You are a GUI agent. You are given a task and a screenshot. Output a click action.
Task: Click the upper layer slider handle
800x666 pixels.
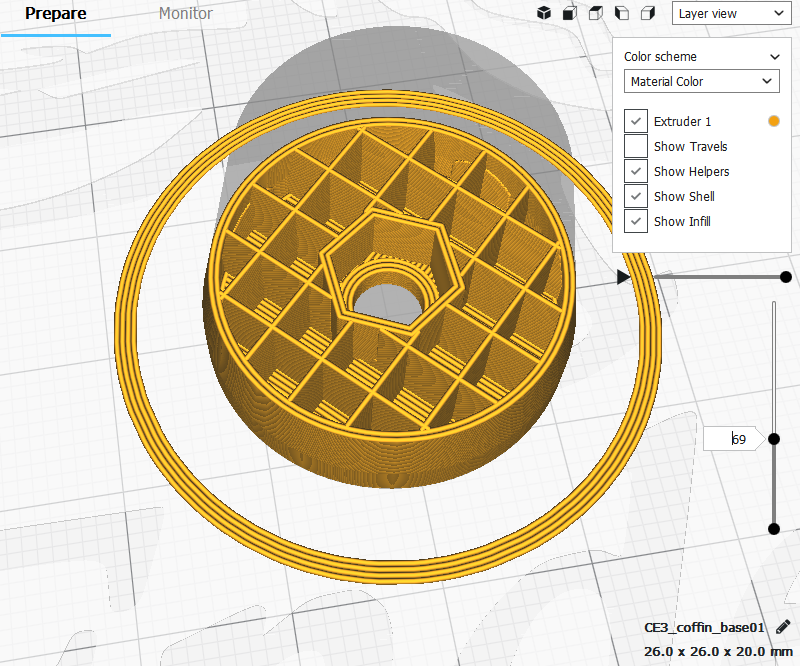click(773, 439)
